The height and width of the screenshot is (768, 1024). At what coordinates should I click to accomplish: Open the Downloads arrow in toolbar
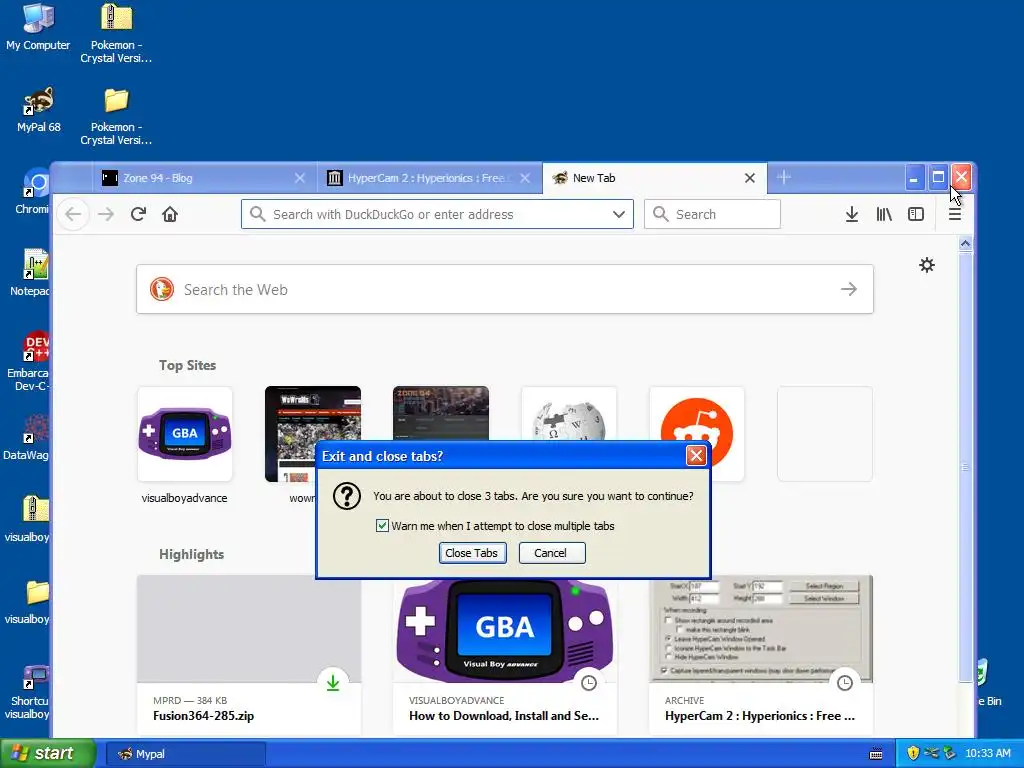[852, 214]
